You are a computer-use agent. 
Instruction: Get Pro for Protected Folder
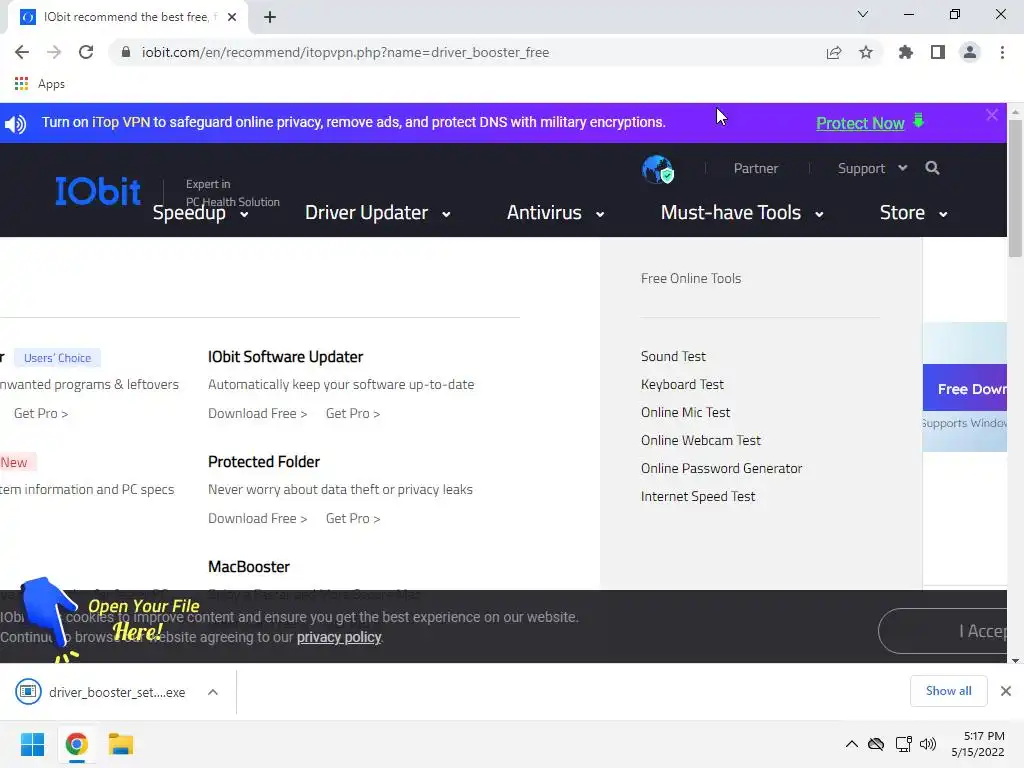pos(353,519)
